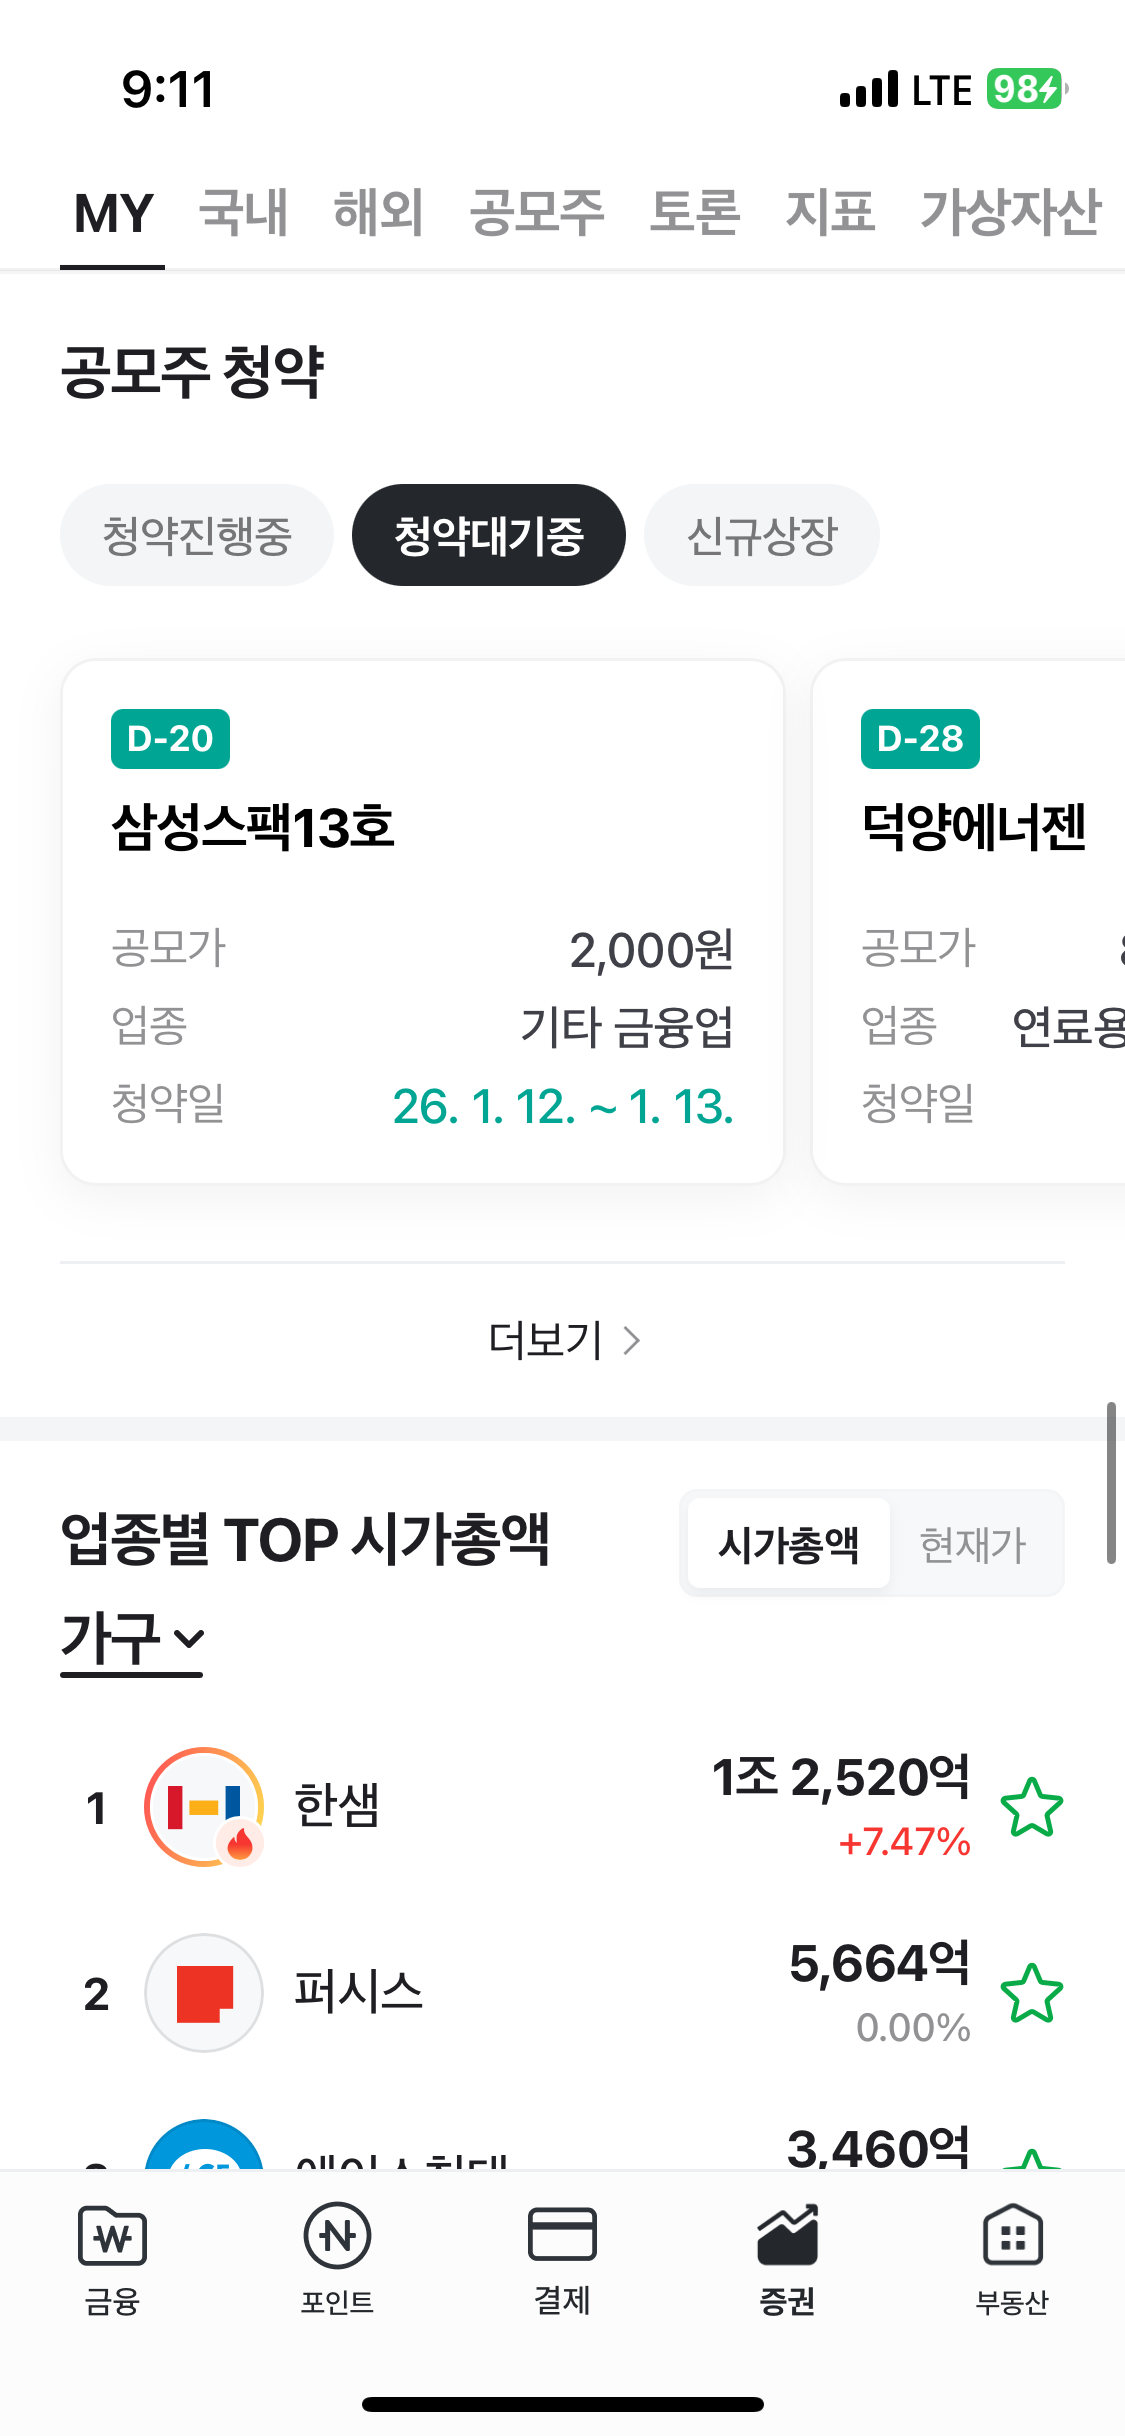This screenshot has height=2436, width=1125.
Task: Click the vertical scrollbar handle
Action: [1110, 1482]
